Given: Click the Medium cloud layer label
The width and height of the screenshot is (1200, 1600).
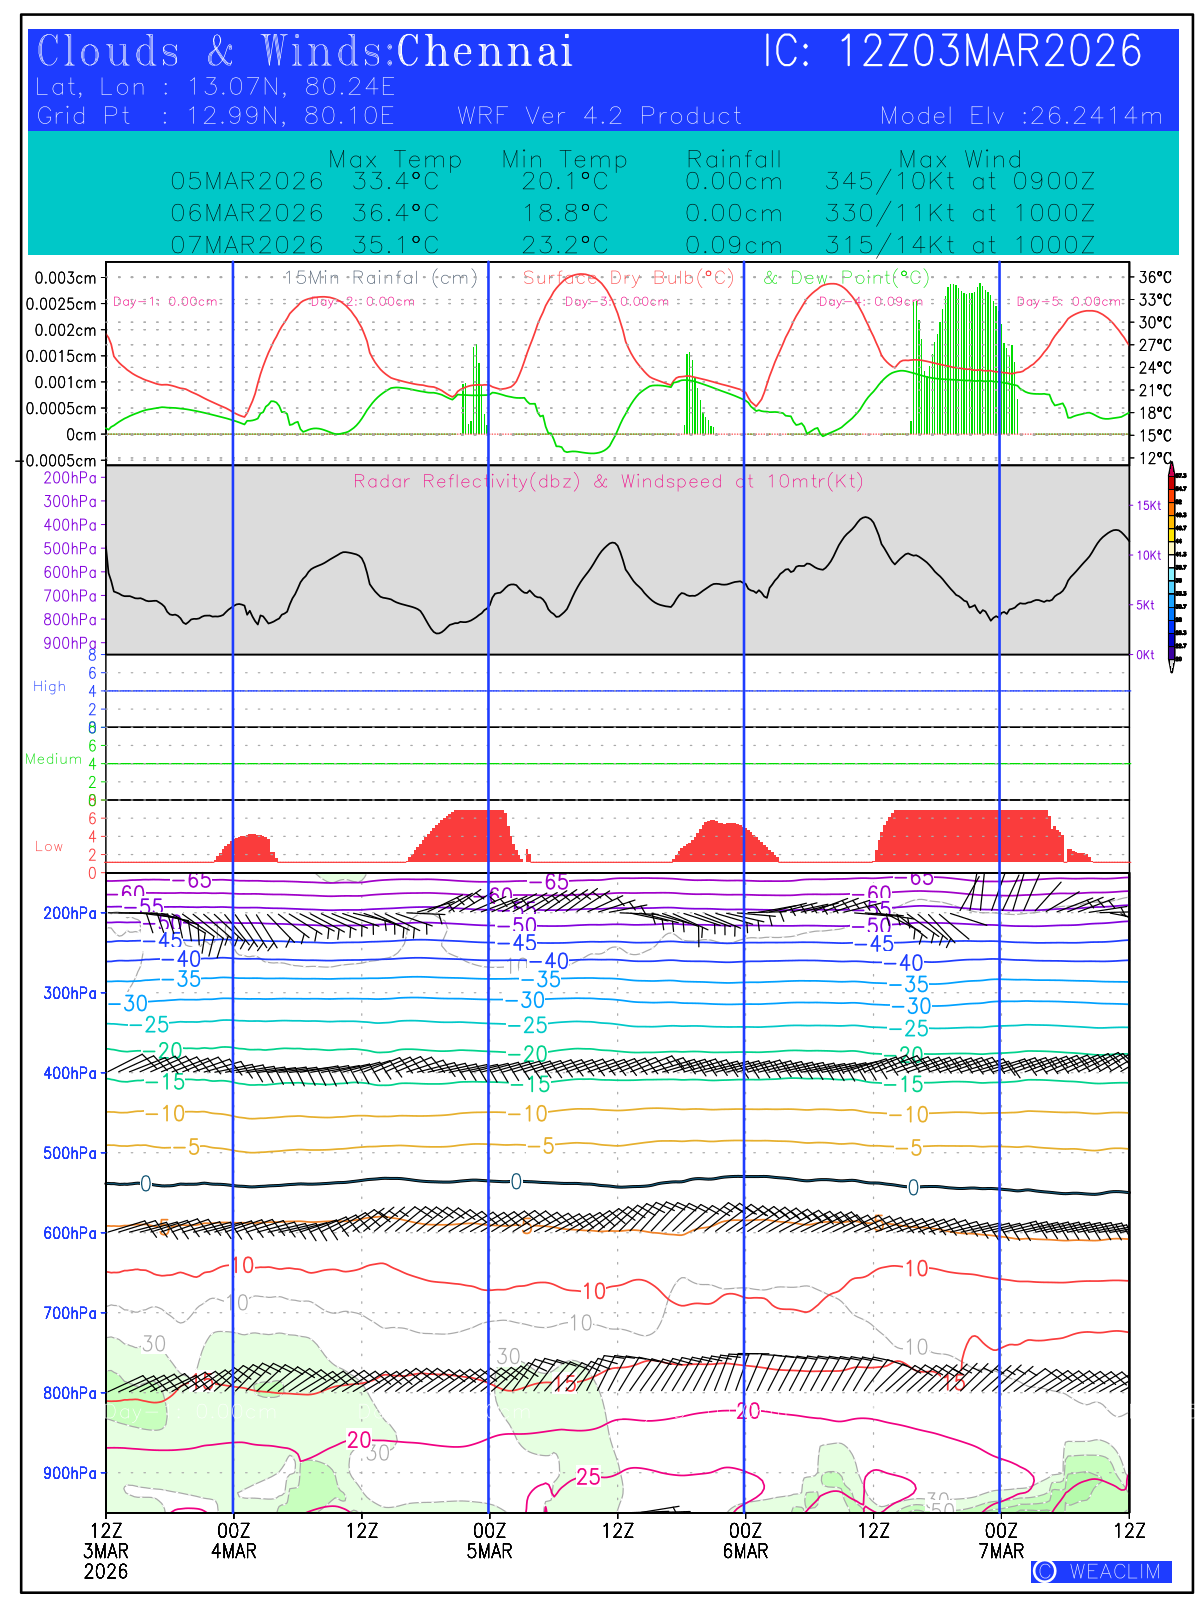Looking at the screenshot, I should pos(53,759).
